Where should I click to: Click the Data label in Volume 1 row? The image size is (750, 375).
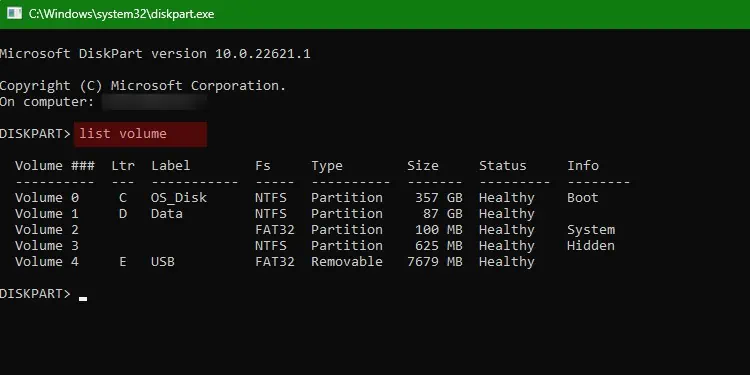[x=167, y=213]
